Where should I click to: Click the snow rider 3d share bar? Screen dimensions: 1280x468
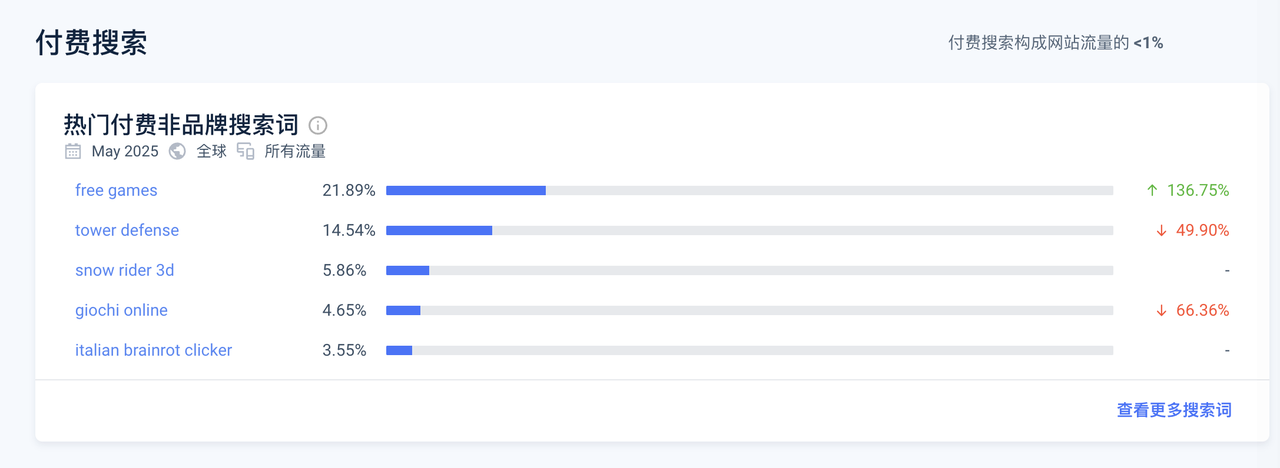click(749, 270)
